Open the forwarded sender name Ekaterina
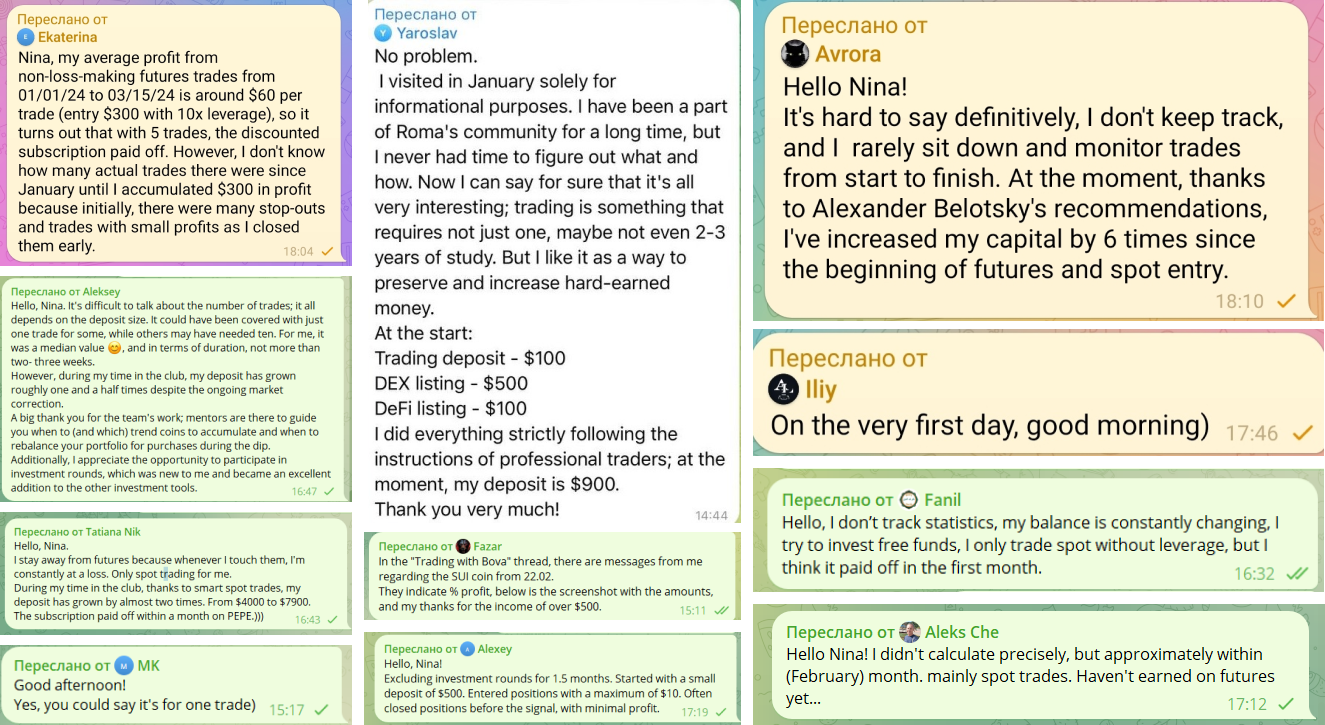 tap(67, 38)
